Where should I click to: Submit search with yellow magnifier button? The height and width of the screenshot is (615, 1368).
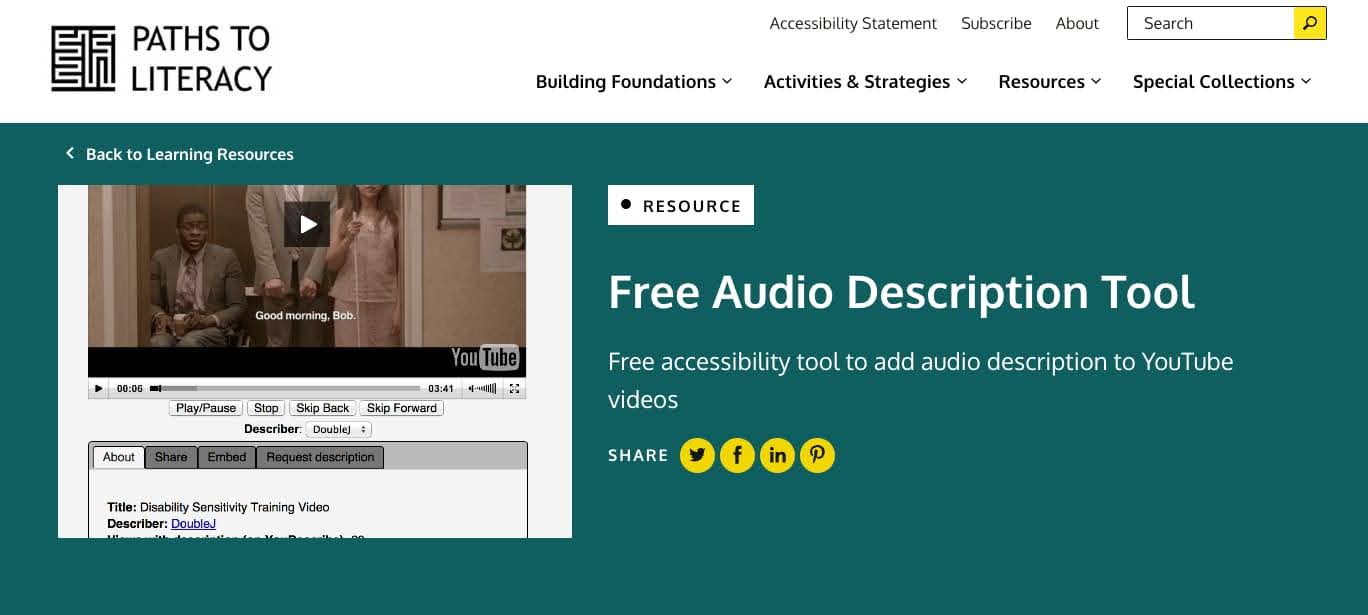click(1310, 23)
